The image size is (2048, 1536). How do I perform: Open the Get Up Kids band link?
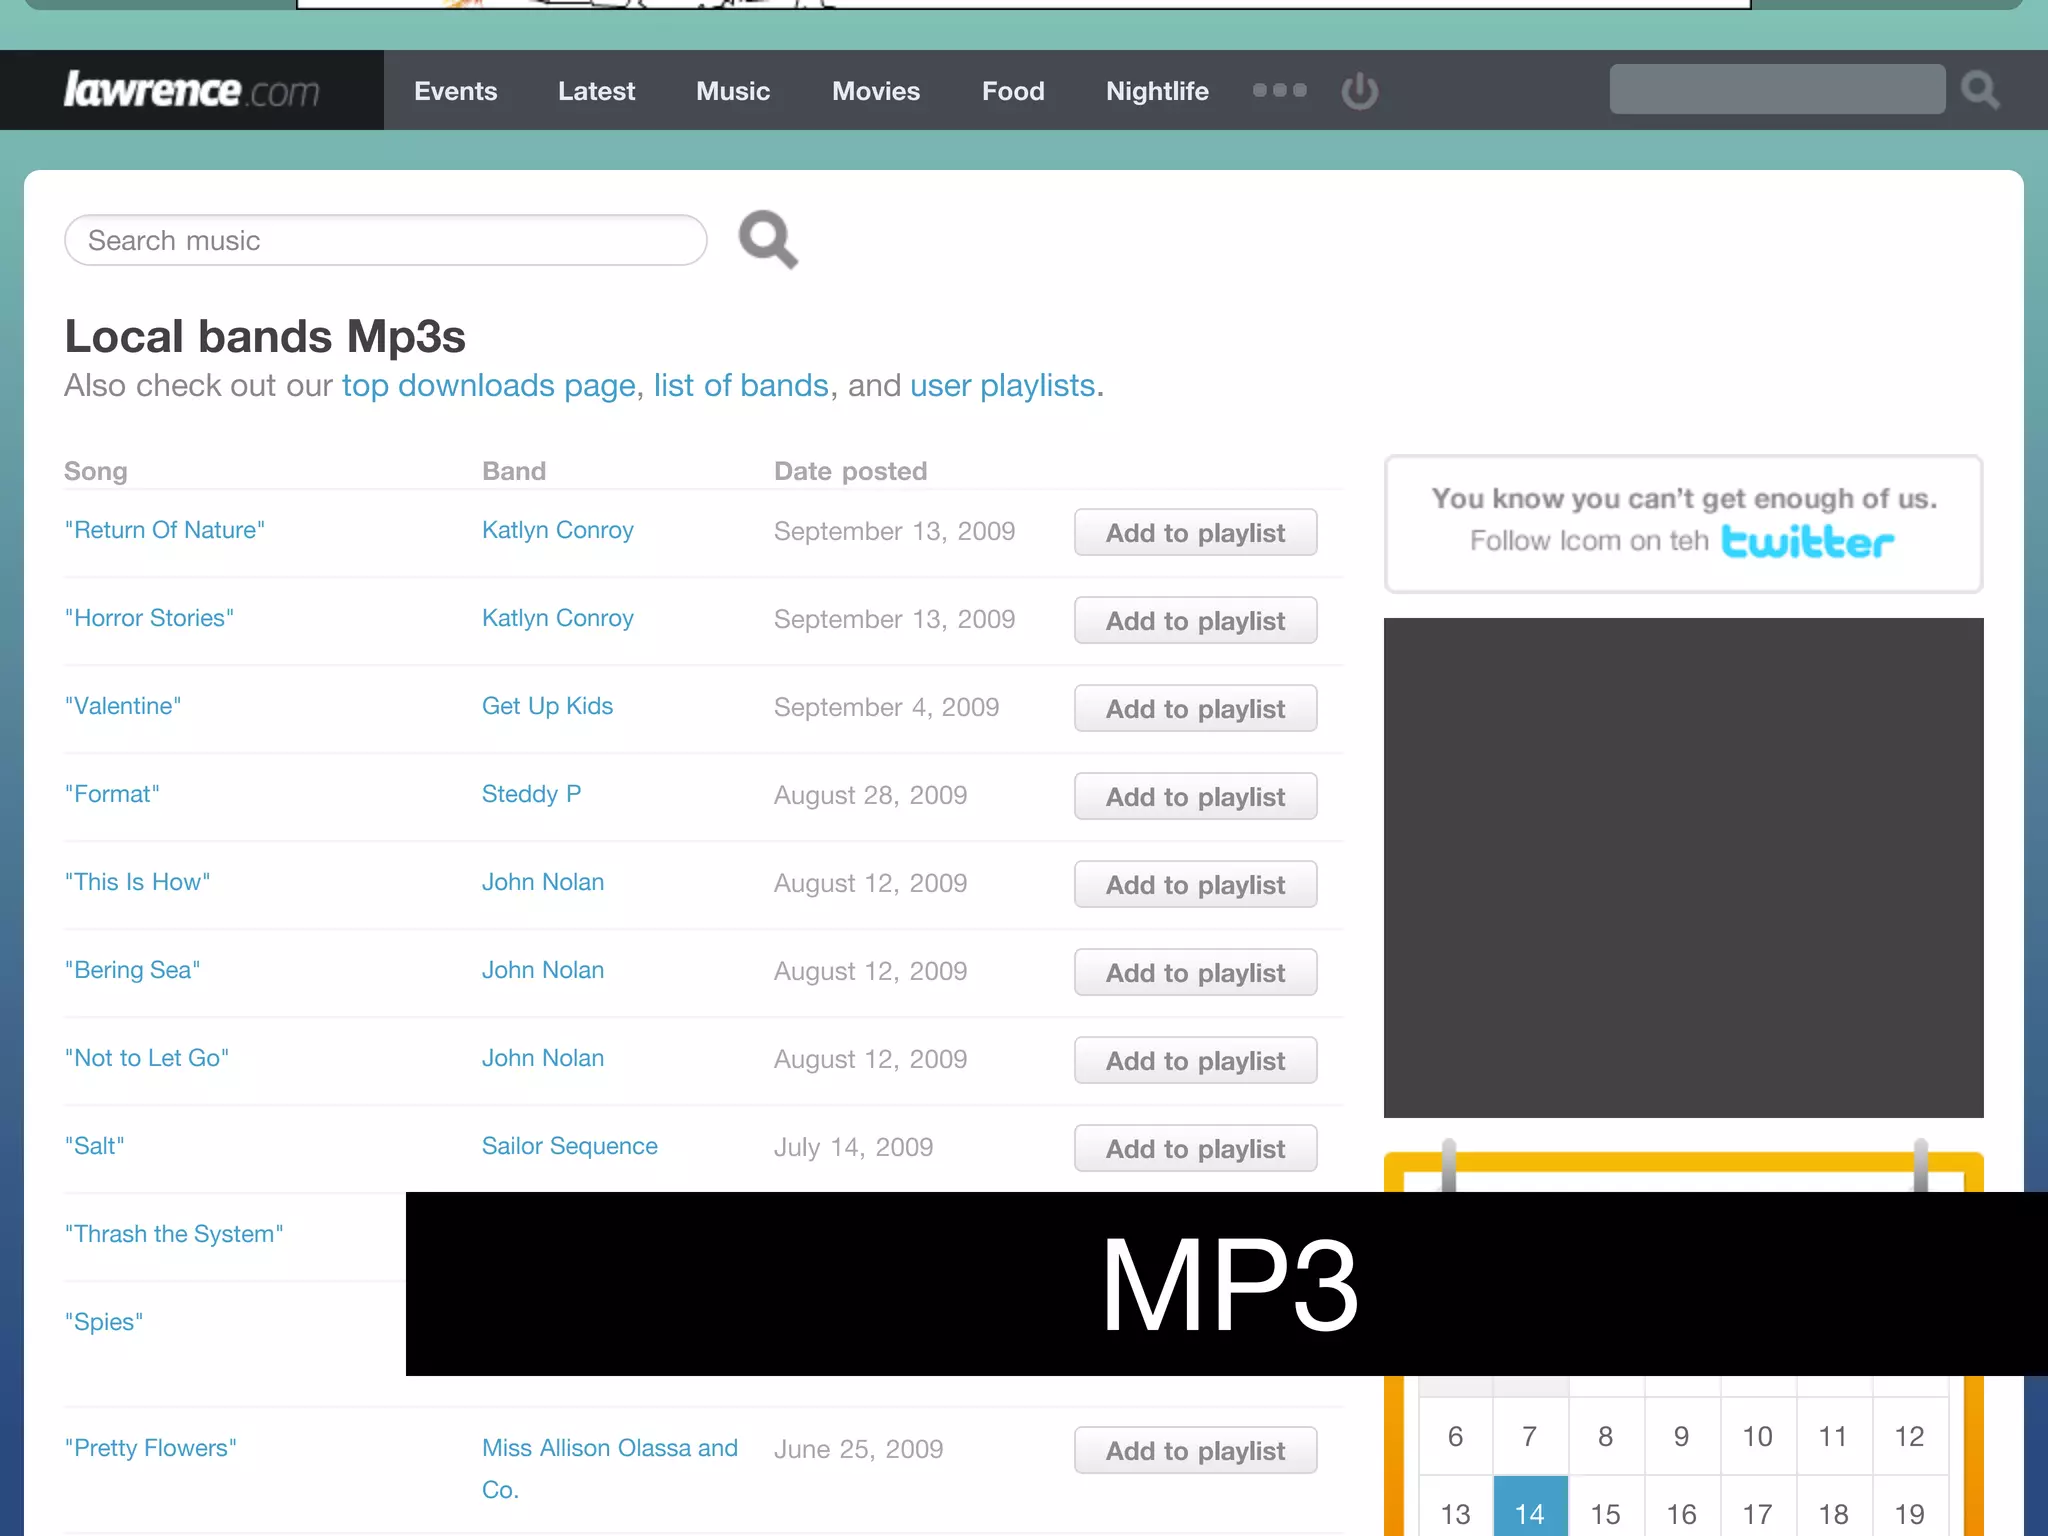pyautogui.click(x=547, y=706)
